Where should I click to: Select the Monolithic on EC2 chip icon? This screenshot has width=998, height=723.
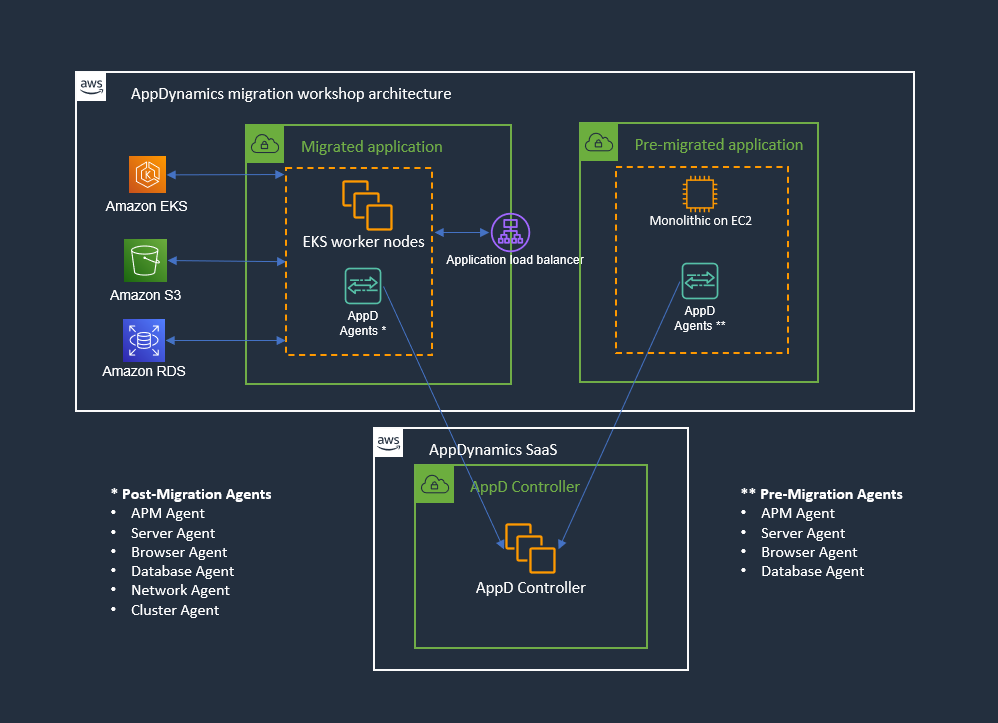tap(700, 193)
